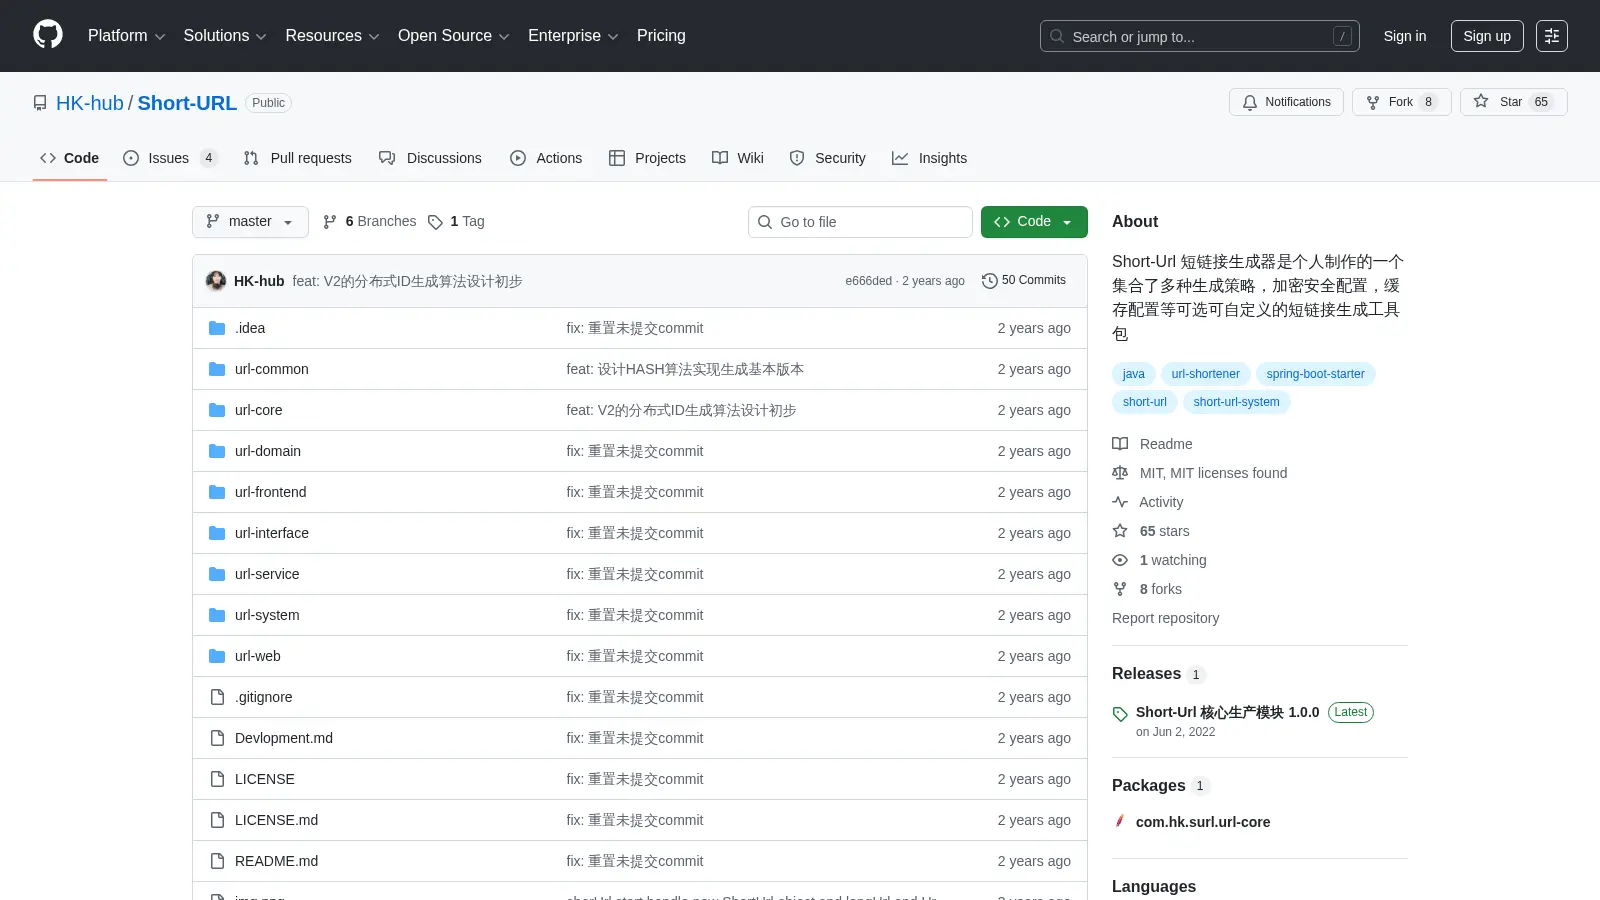
Task: Open the Security tab
Action: pyautogui.click(x=827, y=158)
